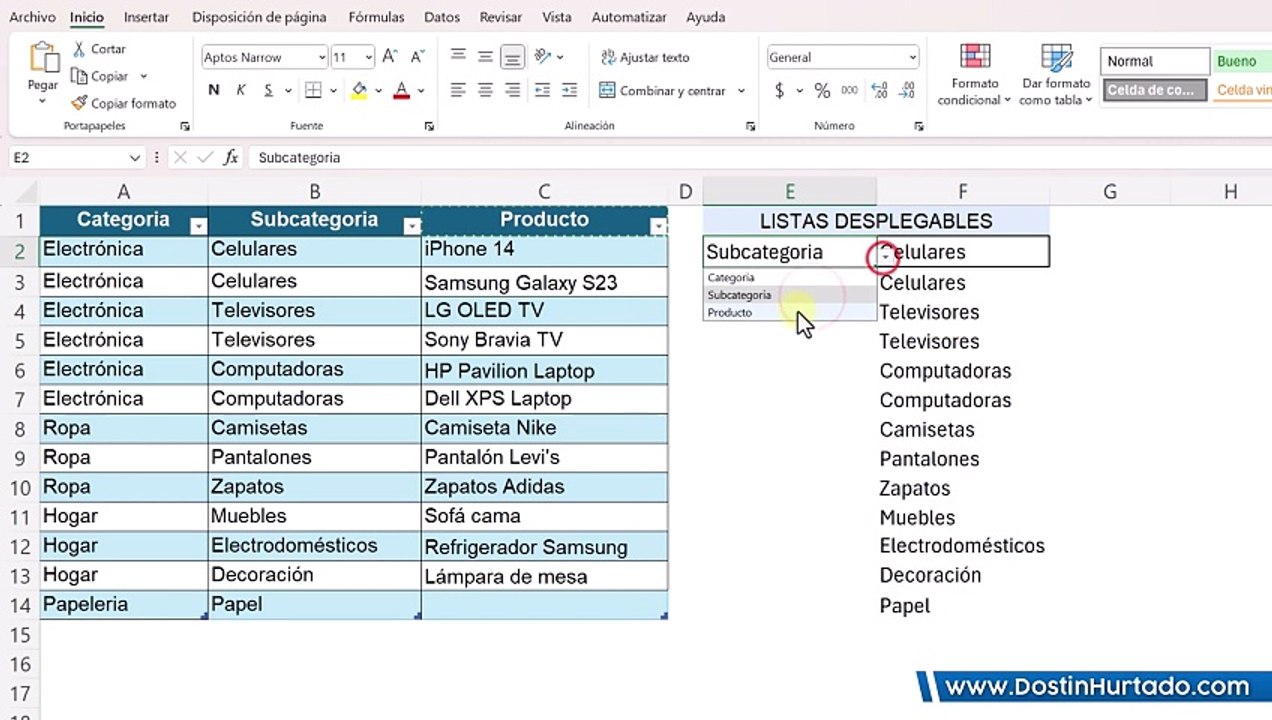Screen dimensions: 1272x720
Task: Apply fill color bucket
Action: coord(359,90)
